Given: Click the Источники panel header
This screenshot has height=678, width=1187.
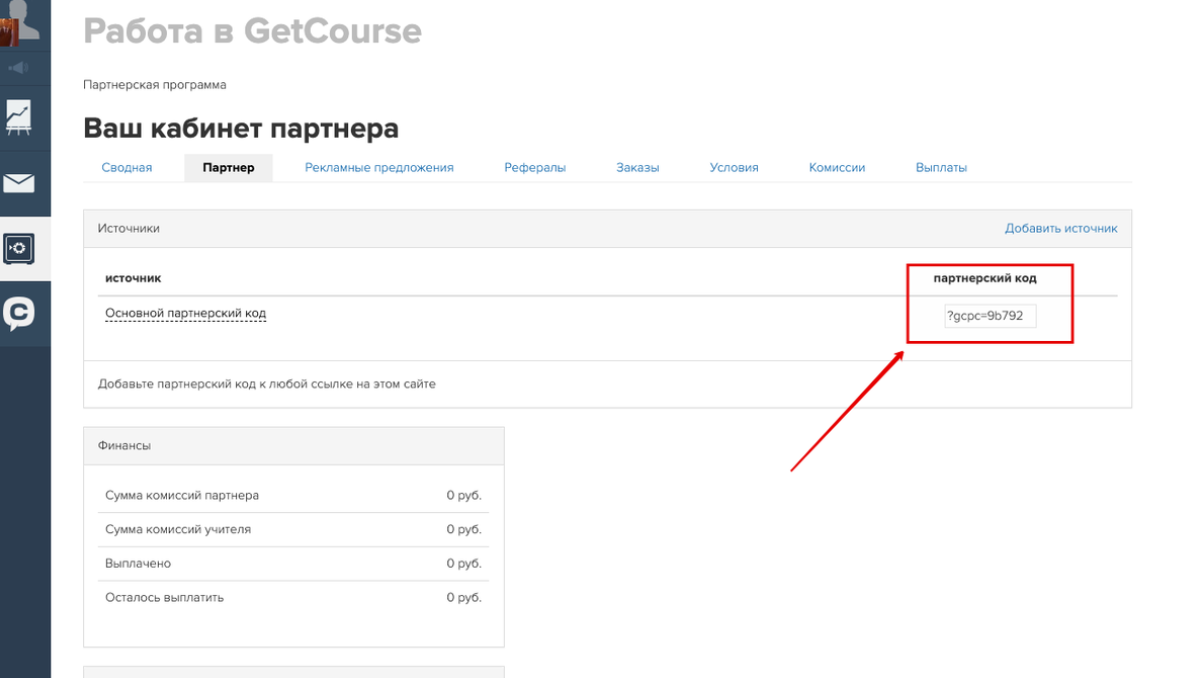Looking at the screenshot, I should pos(607,229).
